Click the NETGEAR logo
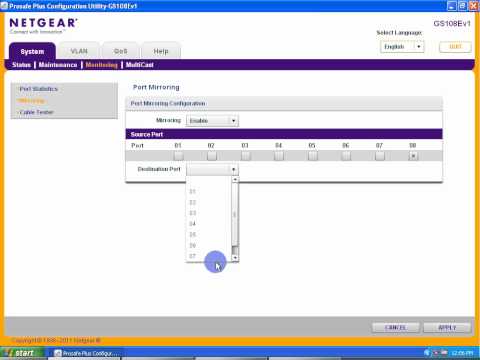 pyautogui.click(x=43, y=23)
